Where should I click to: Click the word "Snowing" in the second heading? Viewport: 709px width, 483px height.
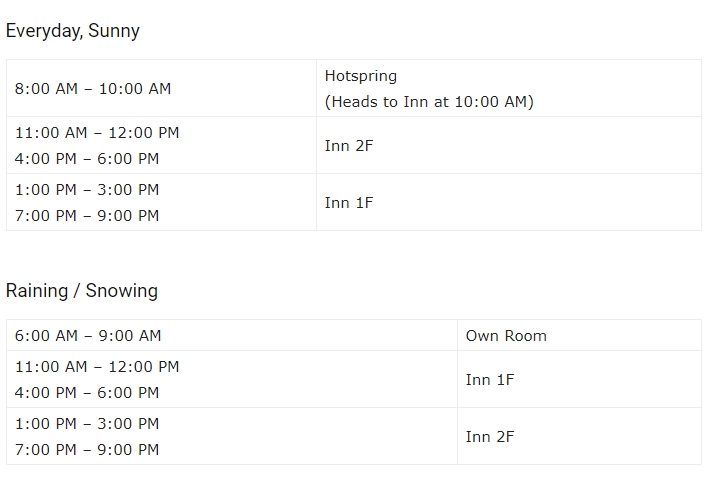click(121, 291)
